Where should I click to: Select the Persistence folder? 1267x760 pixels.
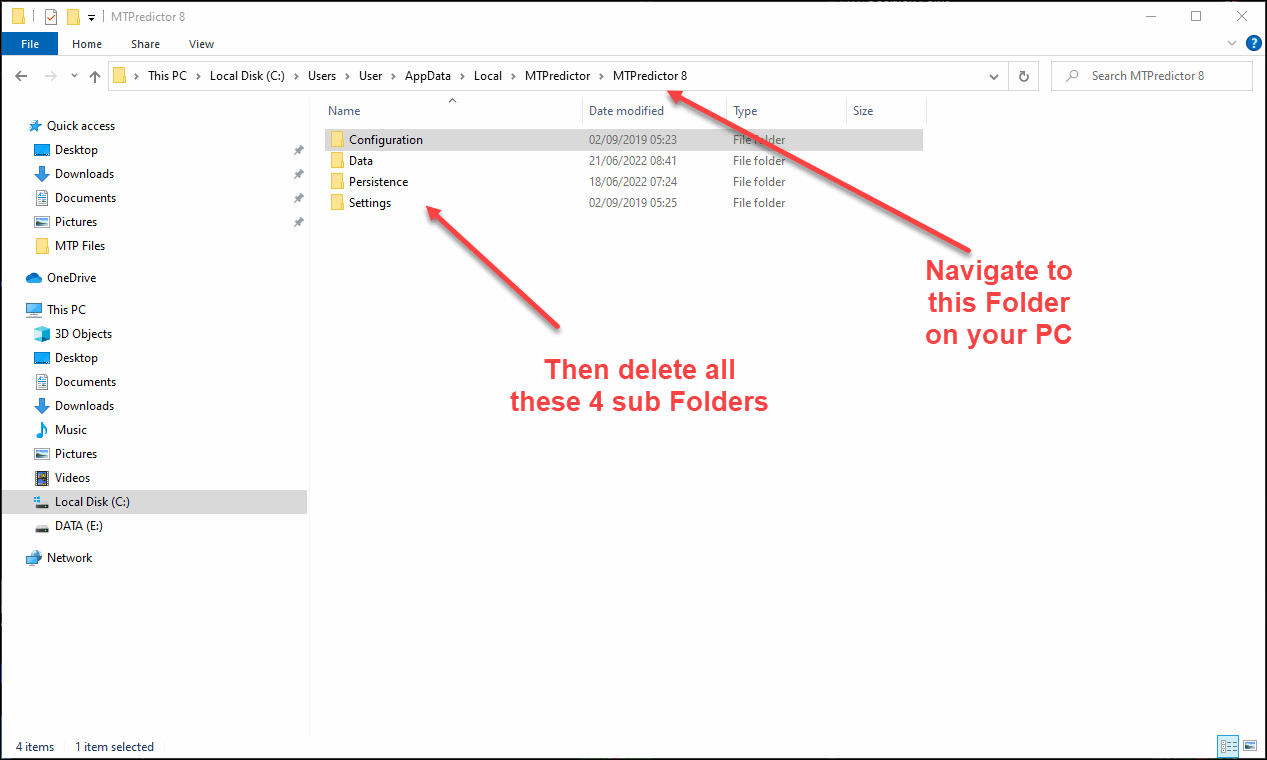[378, 182]
